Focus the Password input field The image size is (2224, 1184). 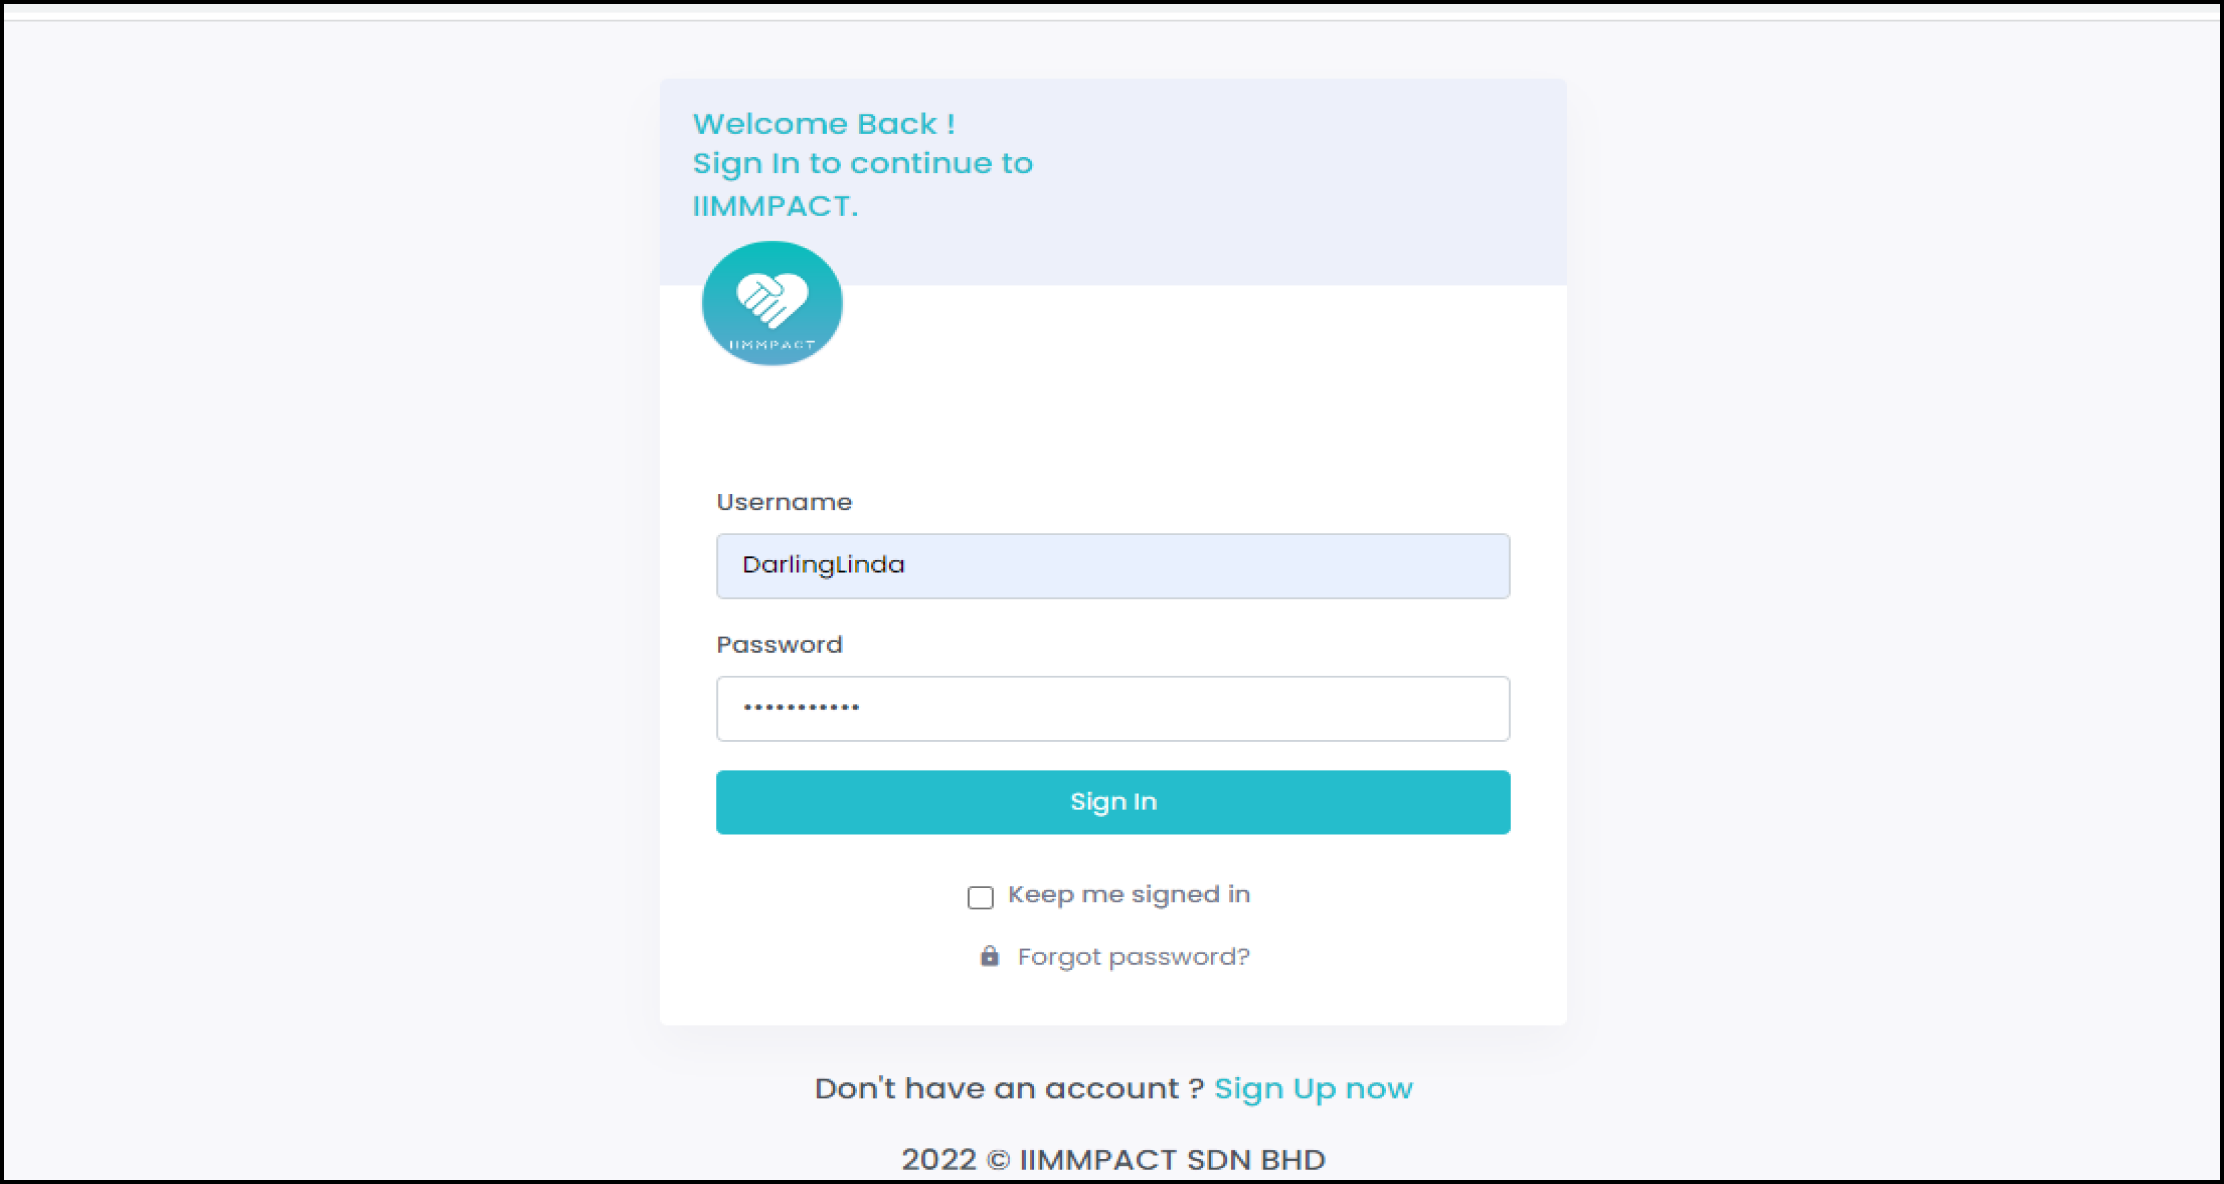pos(1113,709)
